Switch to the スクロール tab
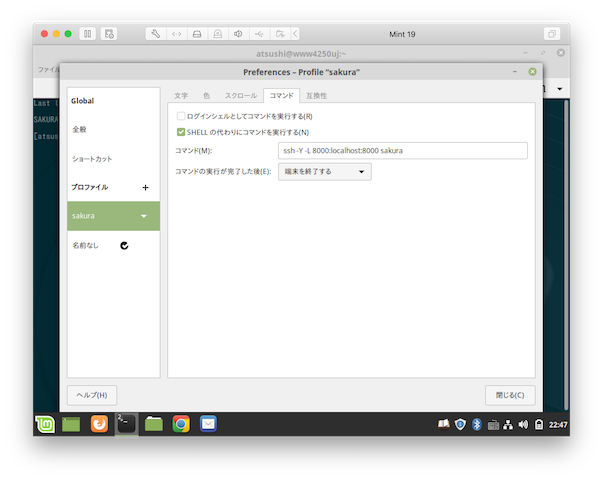This screenshot has height=480, width=603. 240,96
